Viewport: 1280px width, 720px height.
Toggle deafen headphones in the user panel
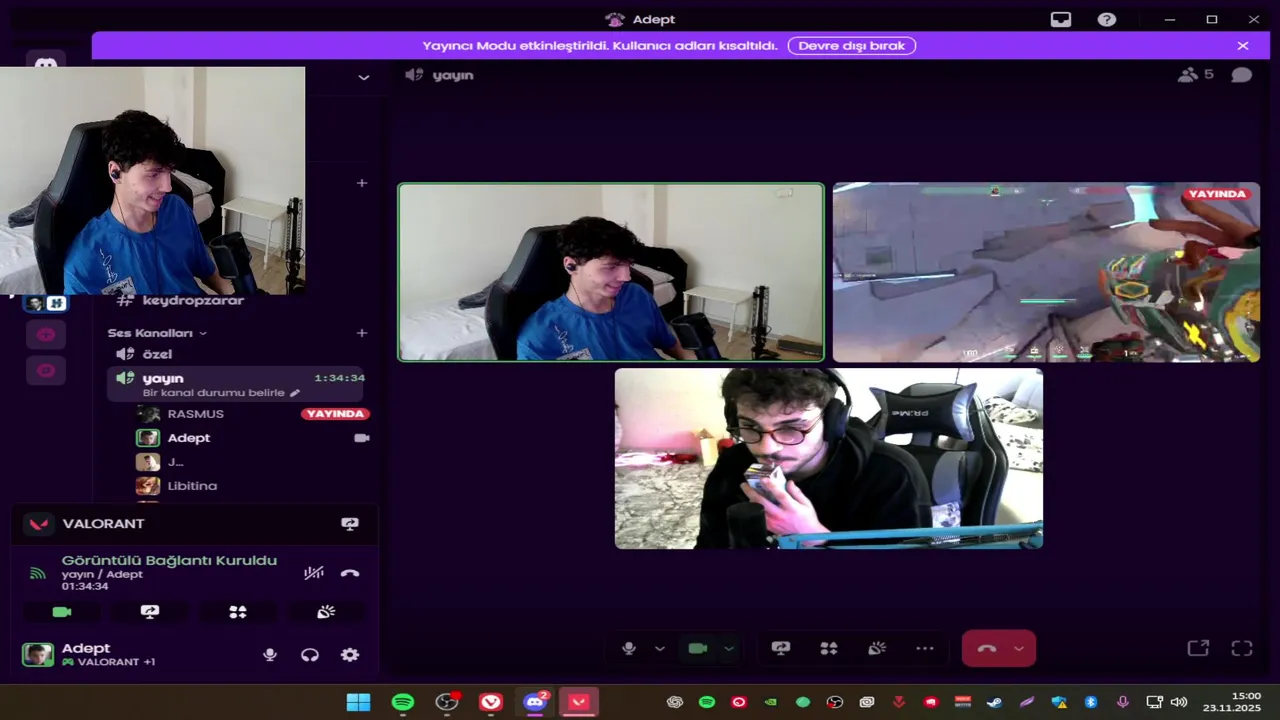point(310,655)
